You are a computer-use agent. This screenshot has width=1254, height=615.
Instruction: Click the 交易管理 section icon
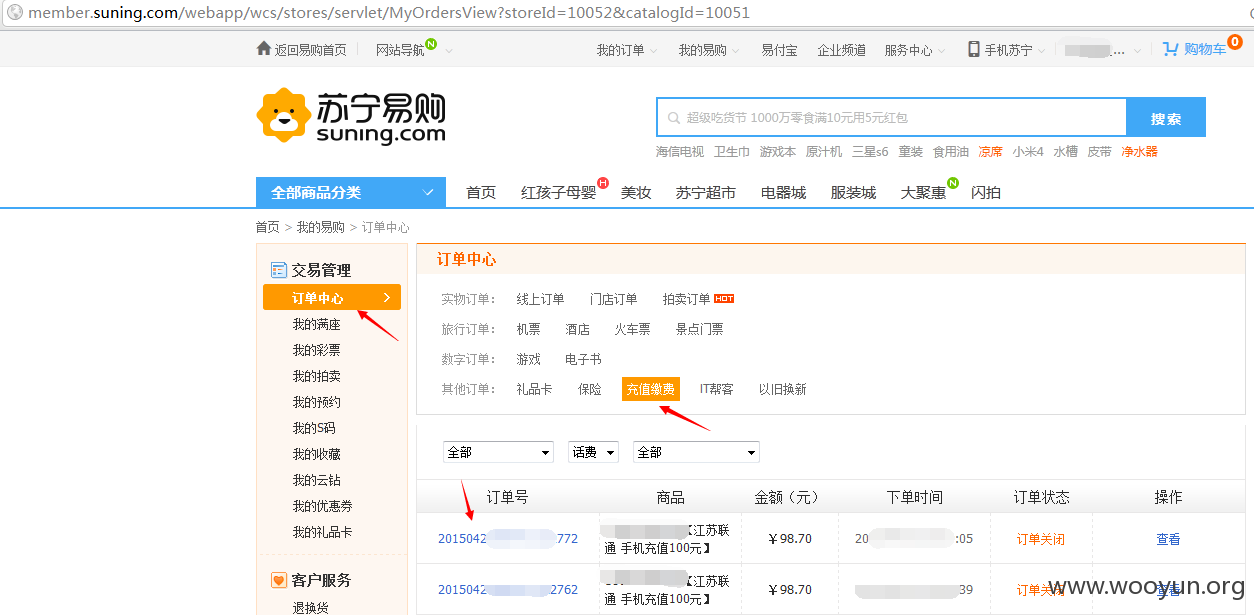(x=279, y=270)
